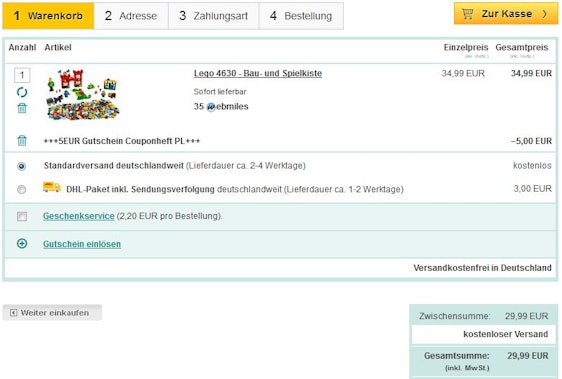Click the '35' webmiles points number

coord(199,106)
